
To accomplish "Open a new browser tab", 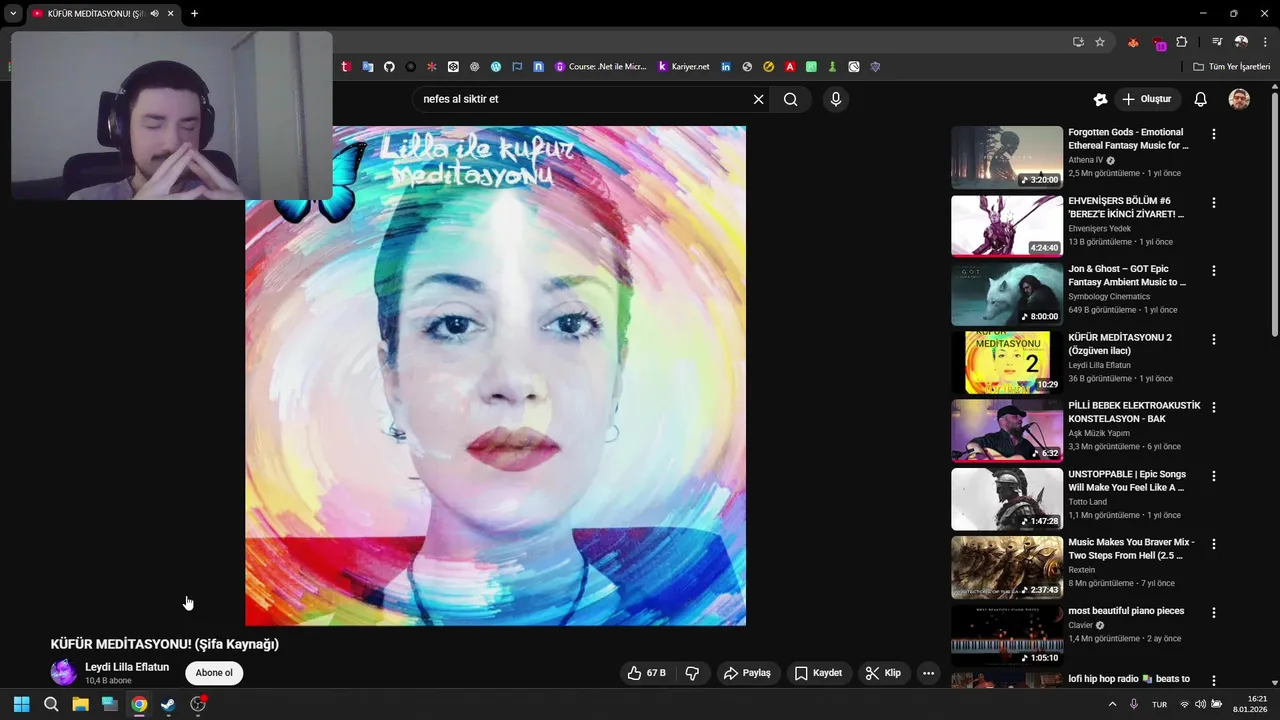I will coord(194,14).
